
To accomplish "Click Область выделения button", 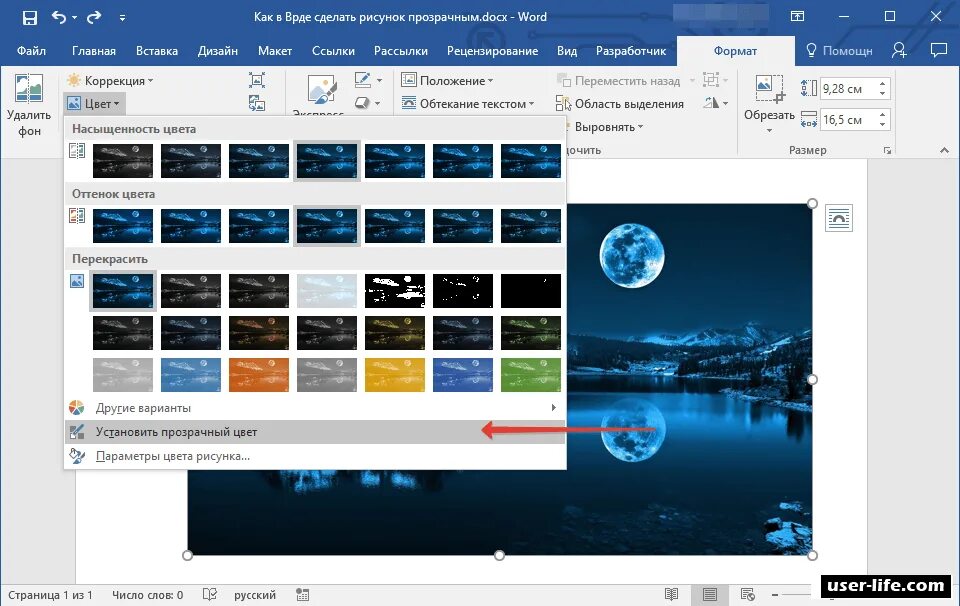I will coord(620,103).
